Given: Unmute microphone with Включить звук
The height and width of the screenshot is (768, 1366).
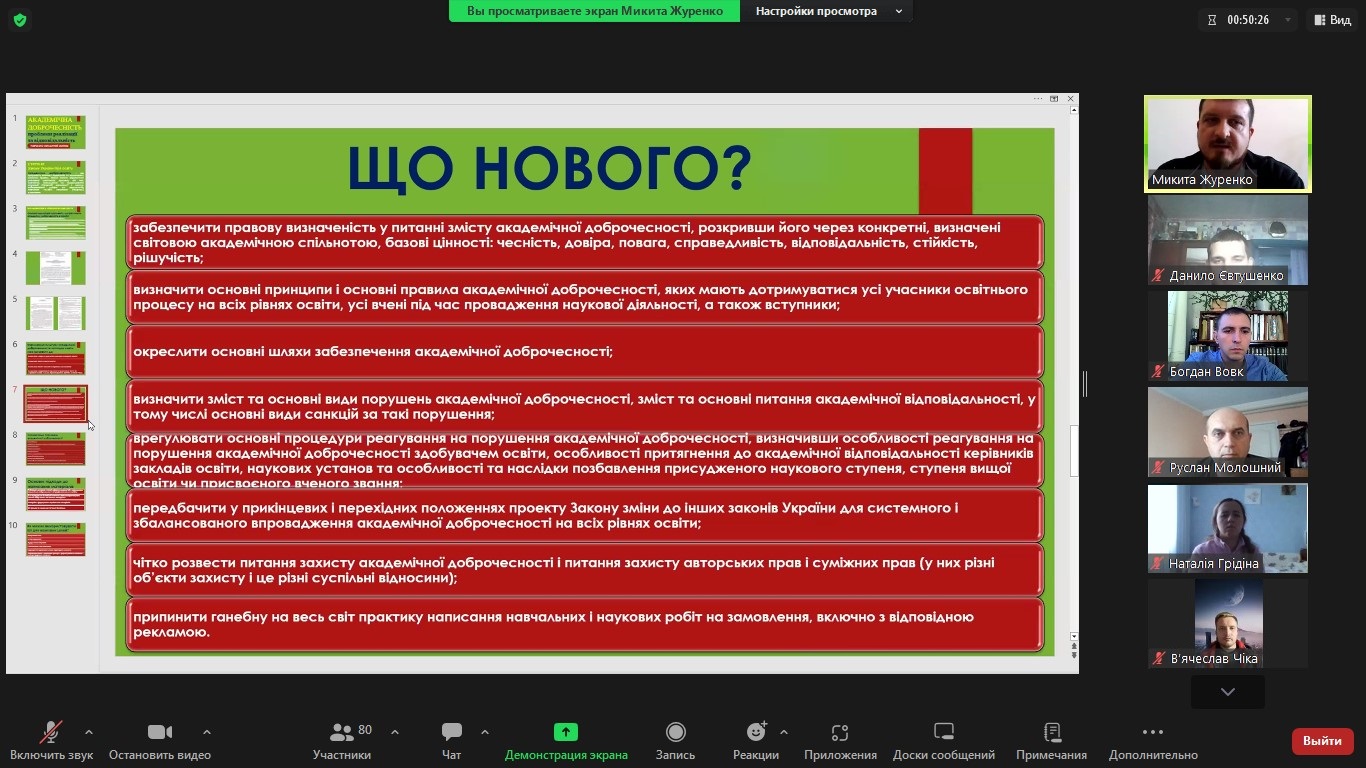Looking at the screenshot, I should (51, 740).
